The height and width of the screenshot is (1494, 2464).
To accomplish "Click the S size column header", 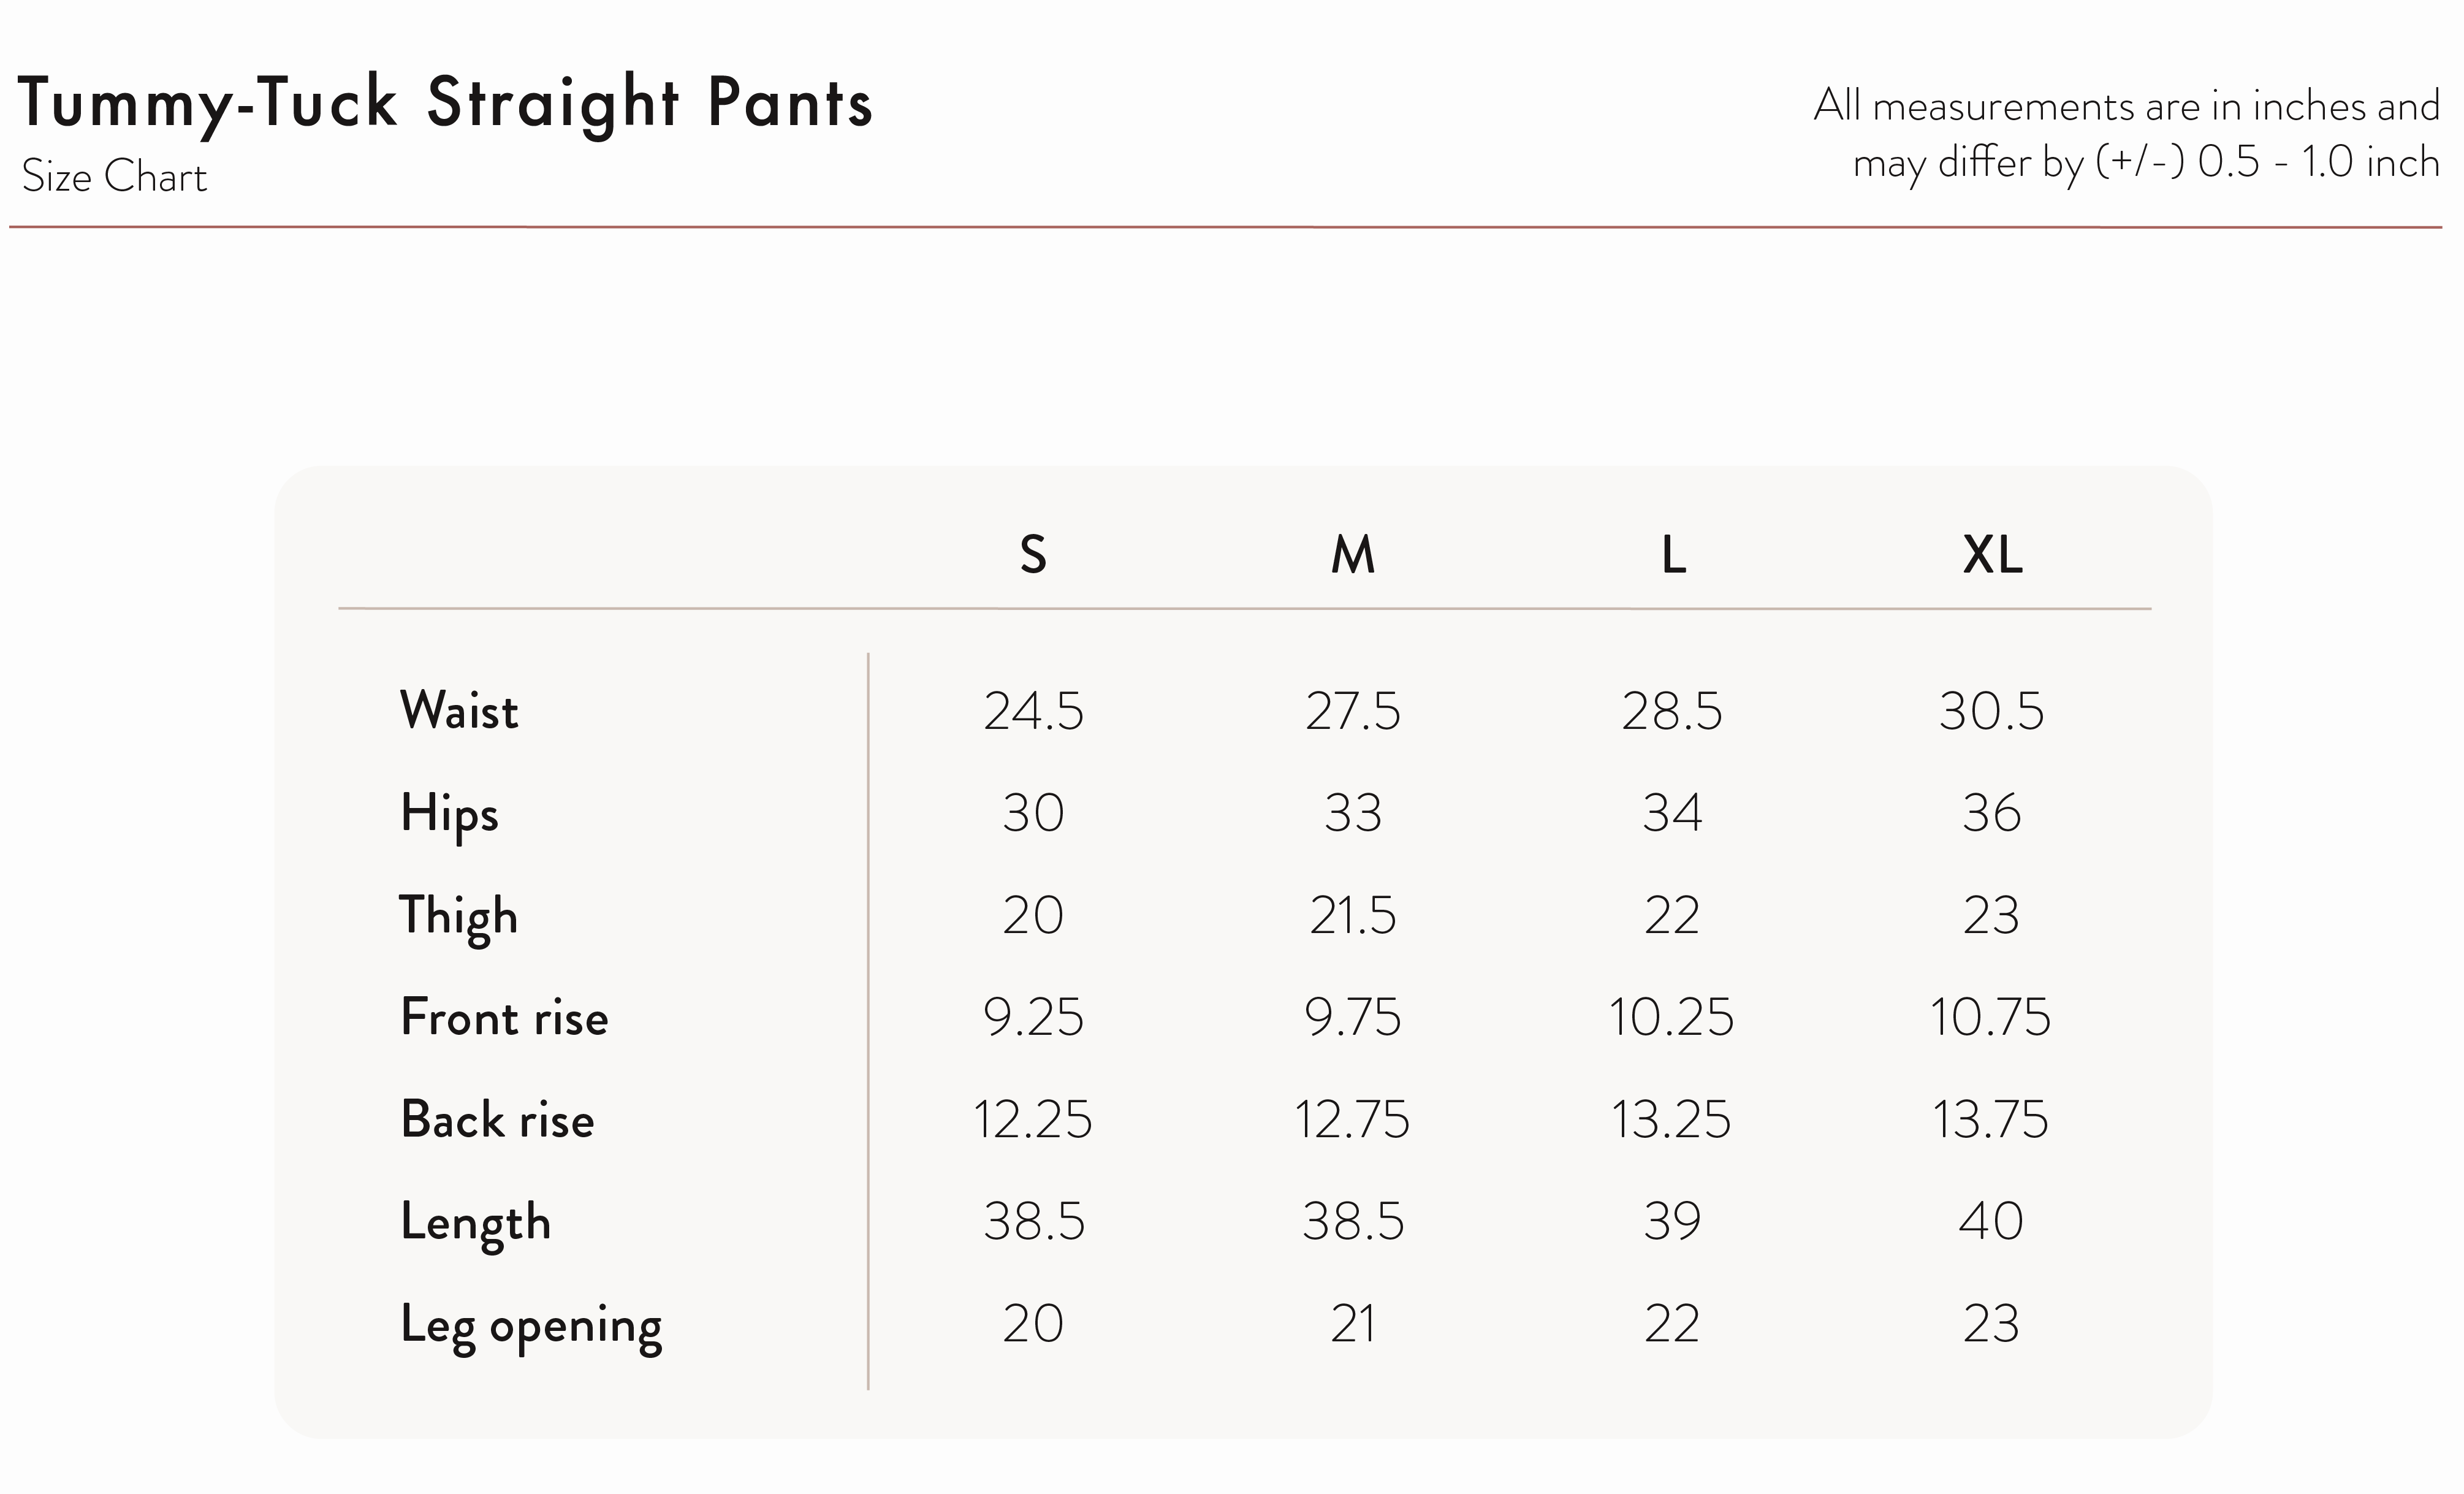I will click(1033, 555).
